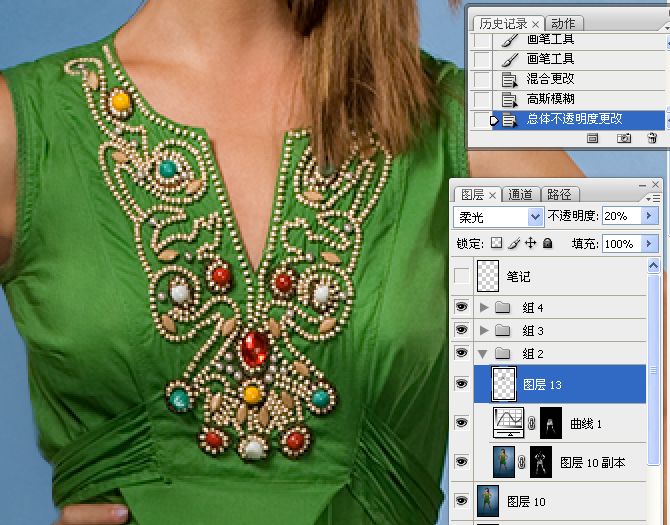Select the 笔记 layer thumbnail
This screenshot has height=525, width=670.
(488, 276)
